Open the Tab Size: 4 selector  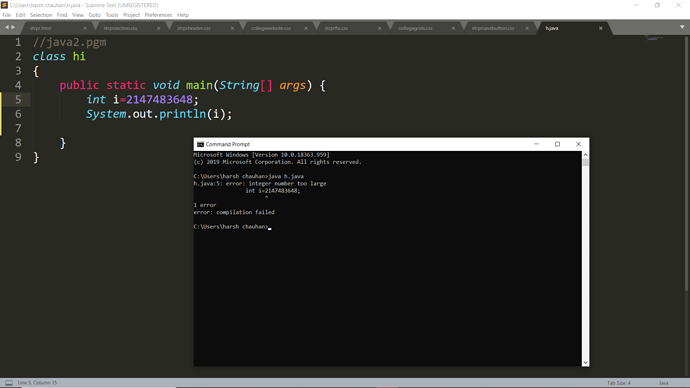point(619,383)
